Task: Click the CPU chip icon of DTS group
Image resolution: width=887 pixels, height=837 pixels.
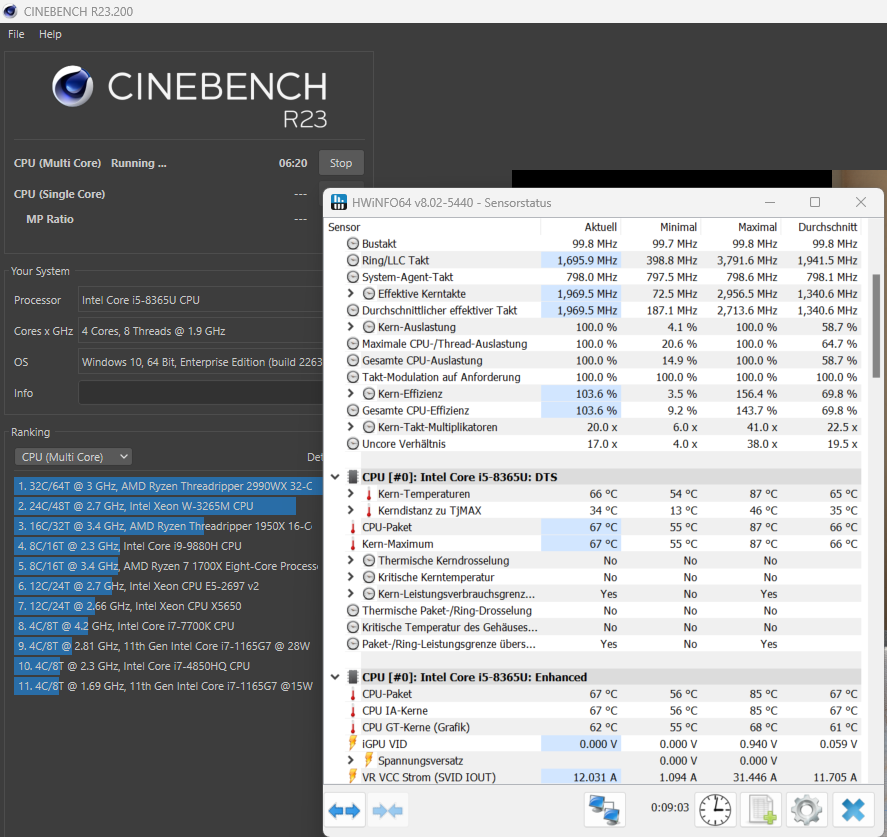Action: [x=353, y=477]
